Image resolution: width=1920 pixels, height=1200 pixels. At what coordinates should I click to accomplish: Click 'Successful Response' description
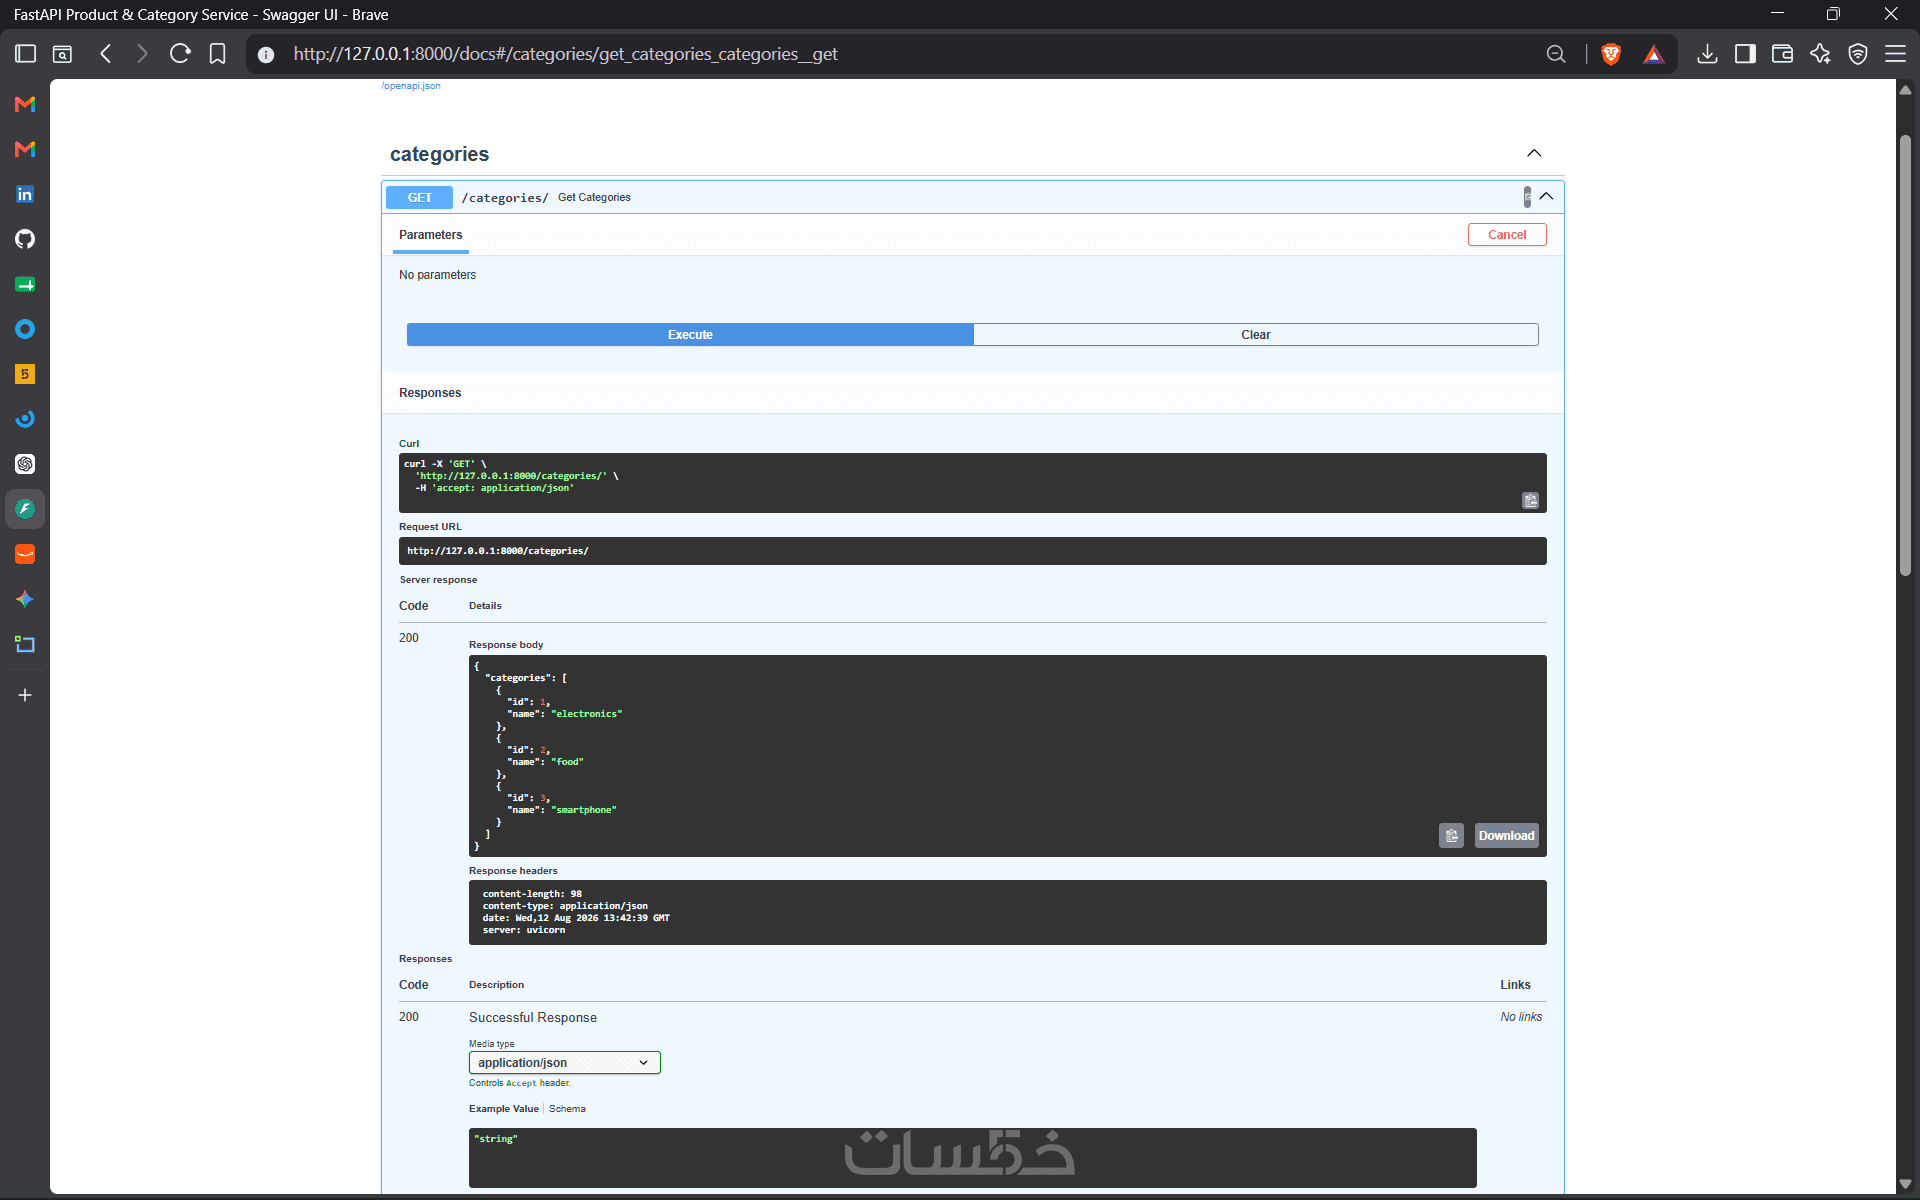(x=533, y=1017)
